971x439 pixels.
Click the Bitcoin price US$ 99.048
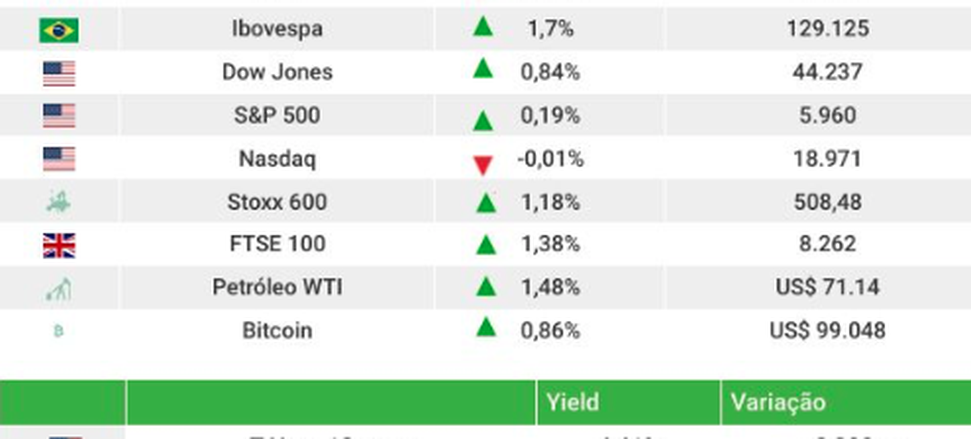[x=827, y=330]
